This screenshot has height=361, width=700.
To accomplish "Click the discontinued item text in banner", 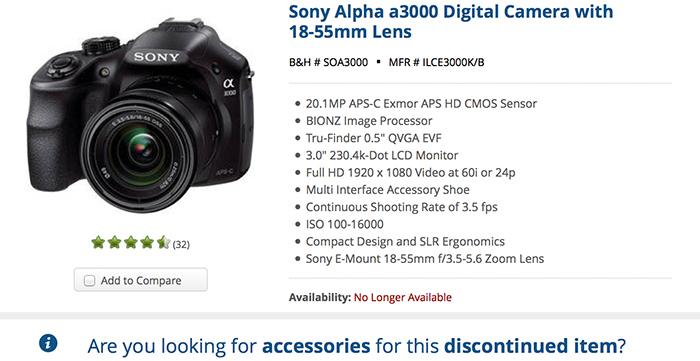I will (x=530, y=346).
